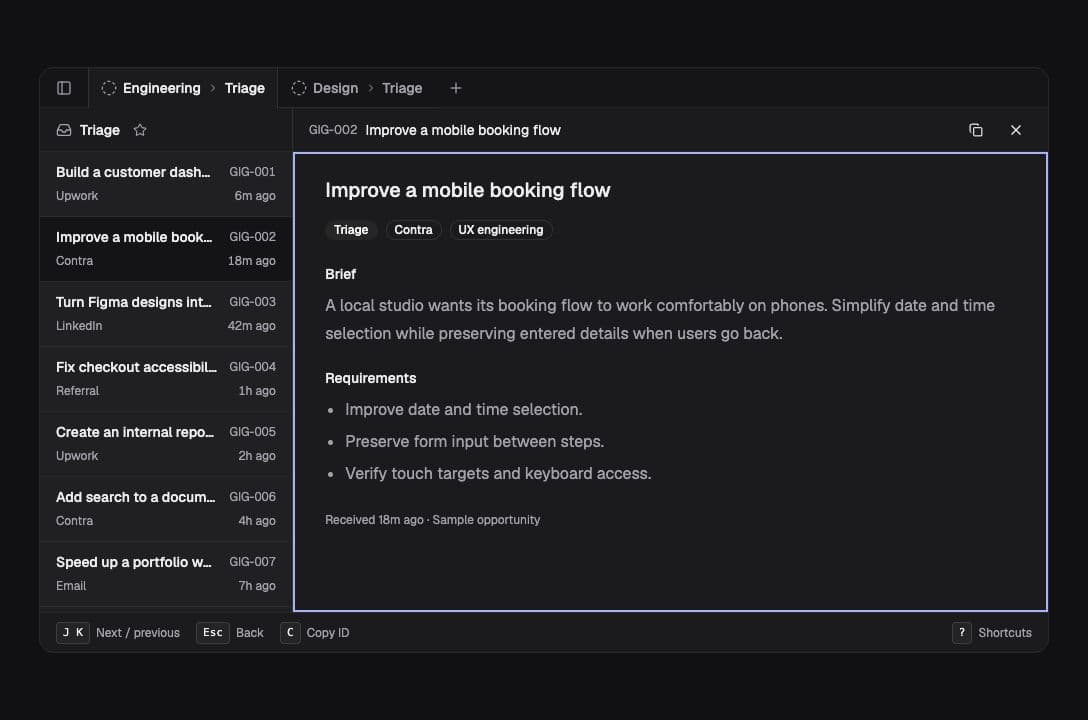Click 'Received 18m ago · Sample opportunity' text
Viewport: 1088px width, 720px height.
(x=433, y=520)
